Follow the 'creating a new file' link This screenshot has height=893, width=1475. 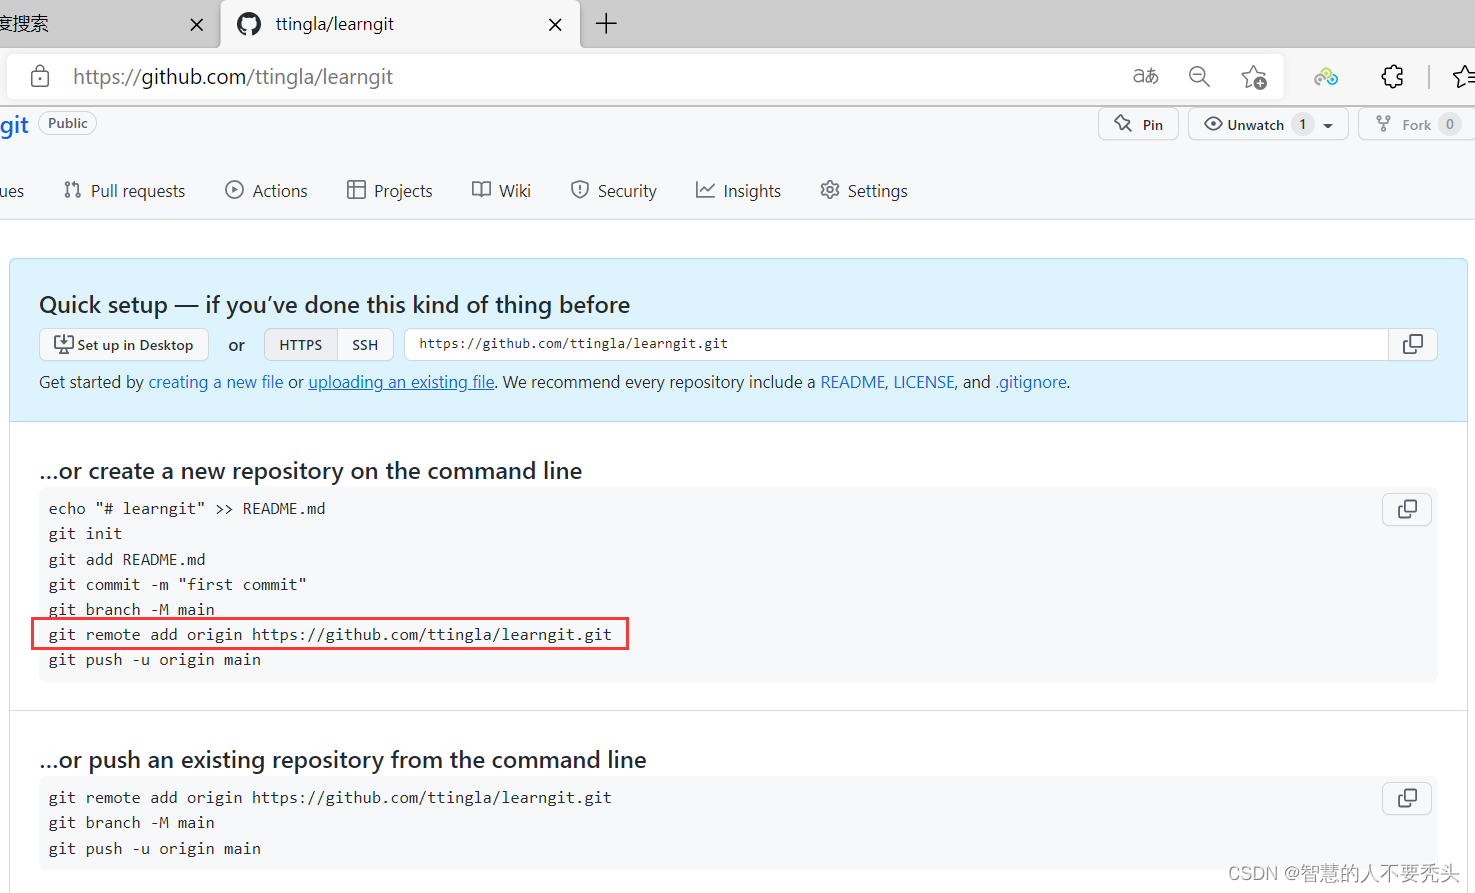215,381
